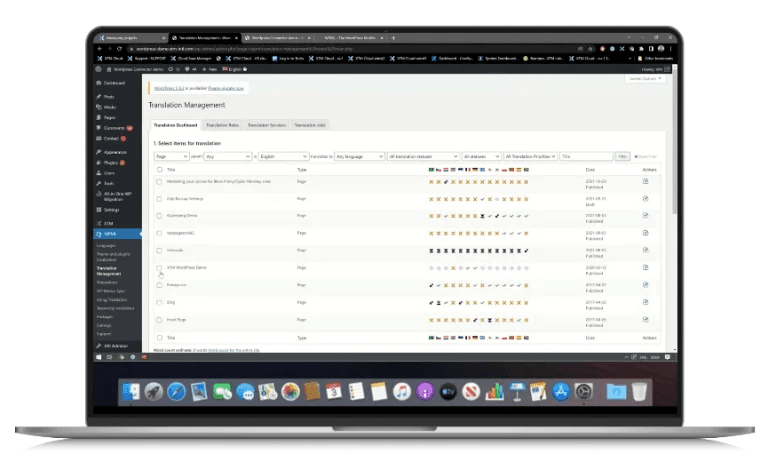Click the note icon for XTM WordPress Demo row

pos(646,267)
